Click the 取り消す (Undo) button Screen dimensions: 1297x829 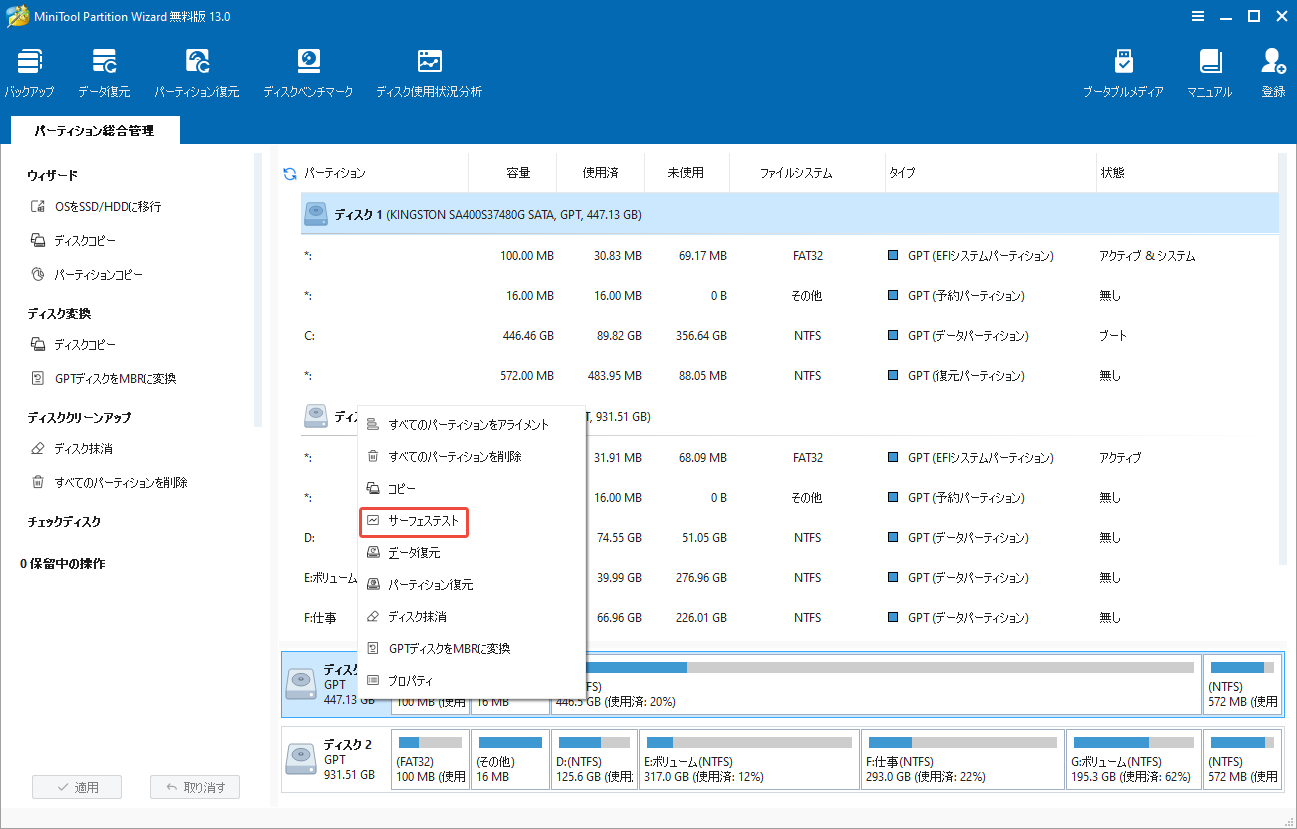194,786
